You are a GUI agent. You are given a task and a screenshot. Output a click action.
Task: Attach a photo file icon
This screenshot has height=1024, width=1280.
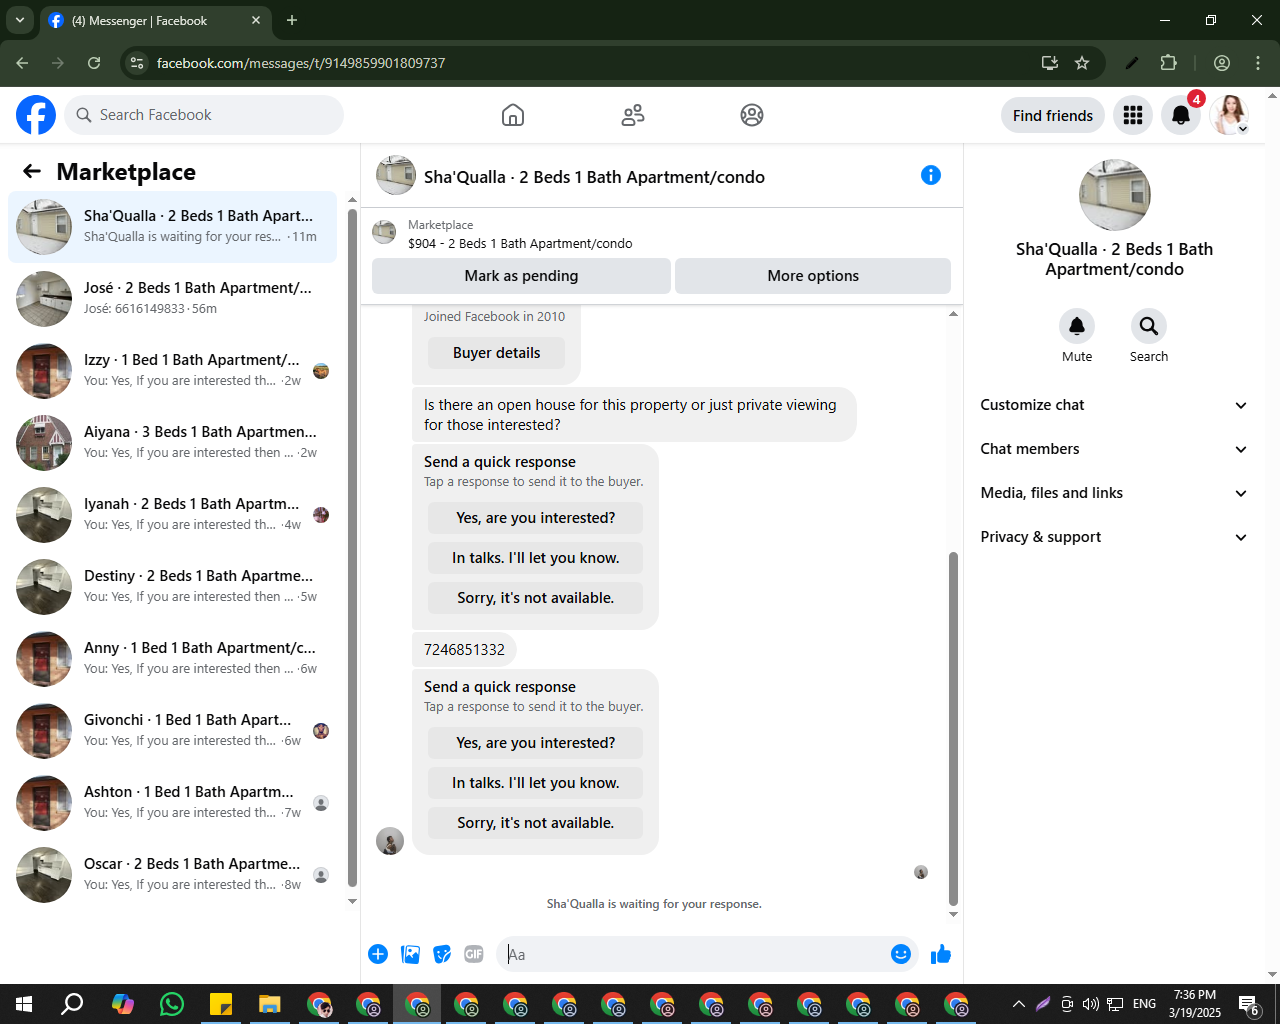tap(410, 954)
